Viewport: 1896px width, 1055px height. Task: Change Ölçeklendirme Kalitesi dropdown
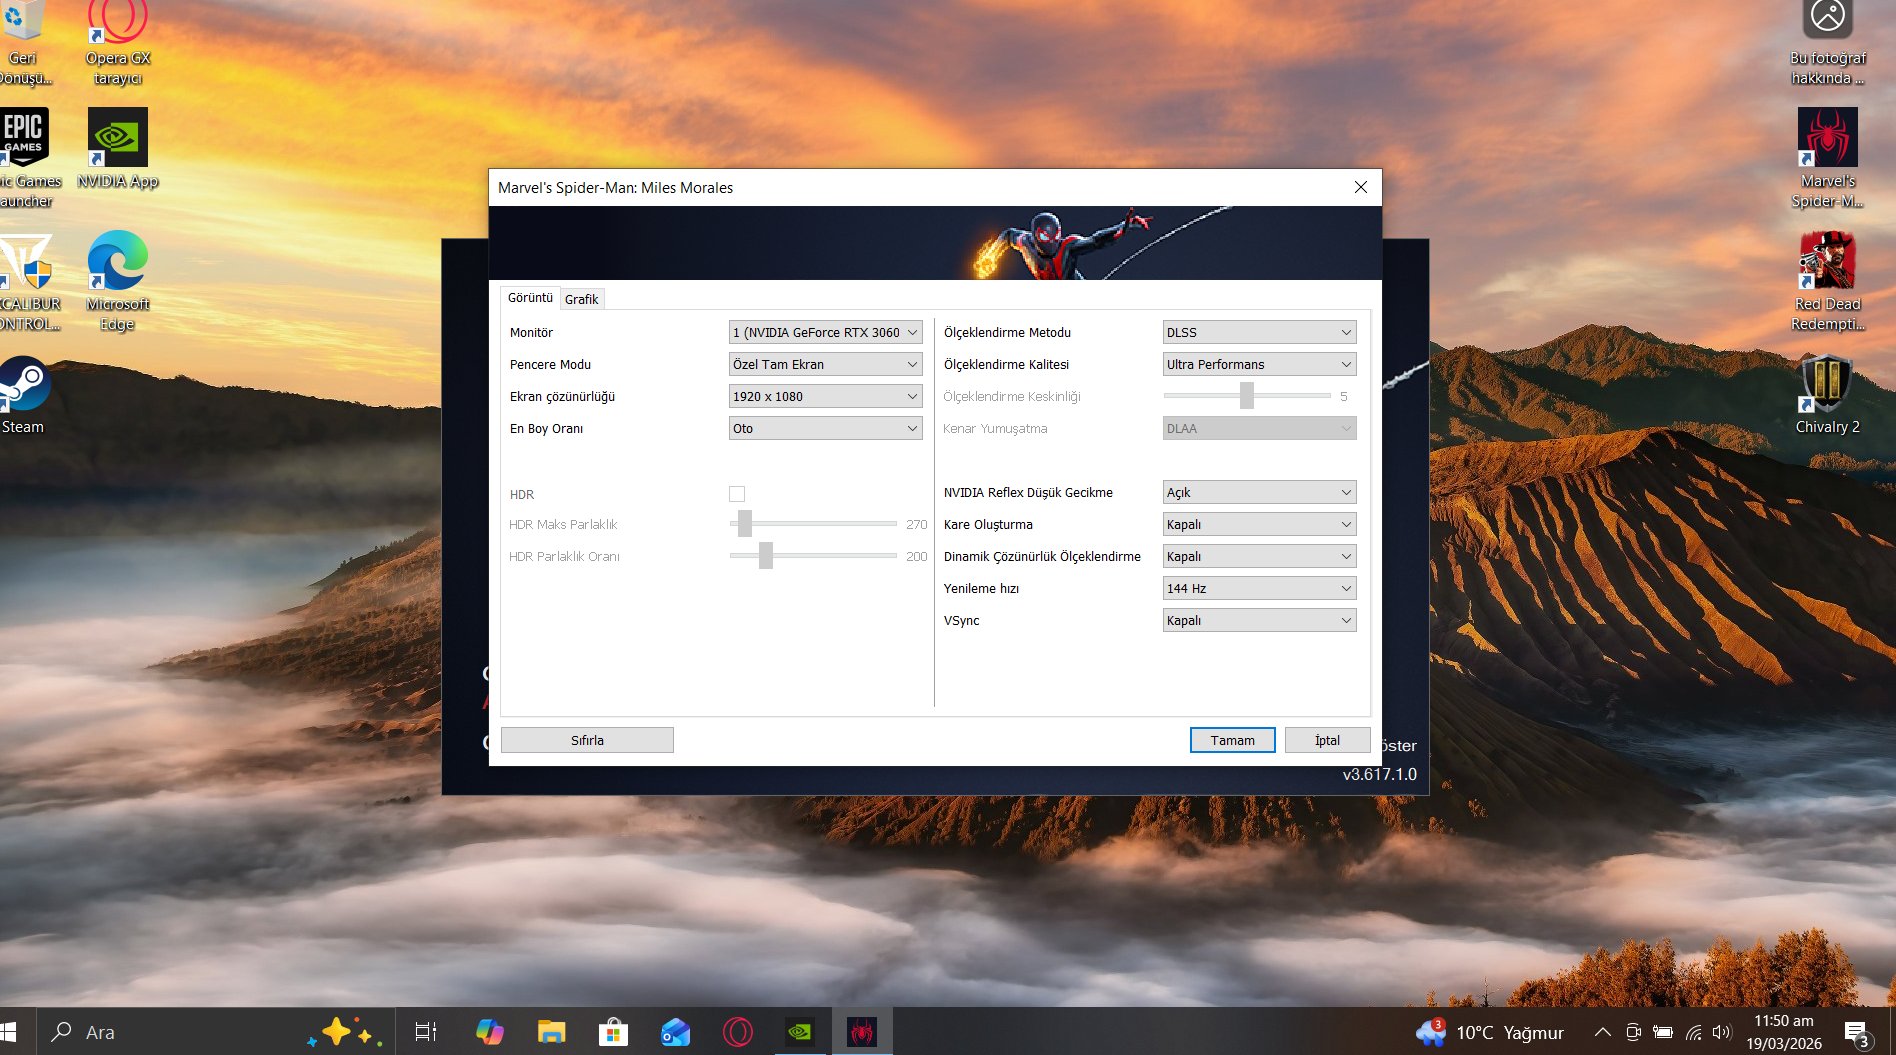[1259, 364]
